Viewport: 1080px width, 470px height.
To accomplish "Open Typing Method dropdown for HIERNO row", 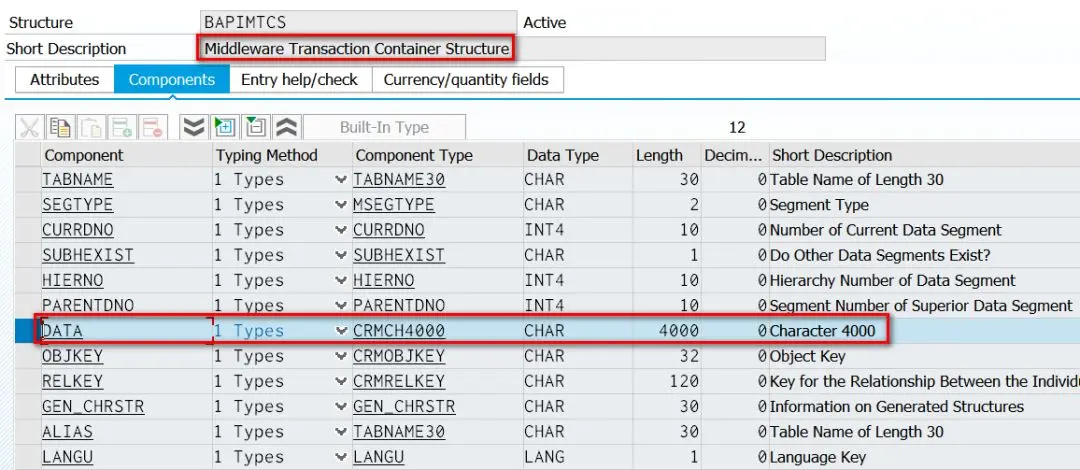I will (340, 281).
